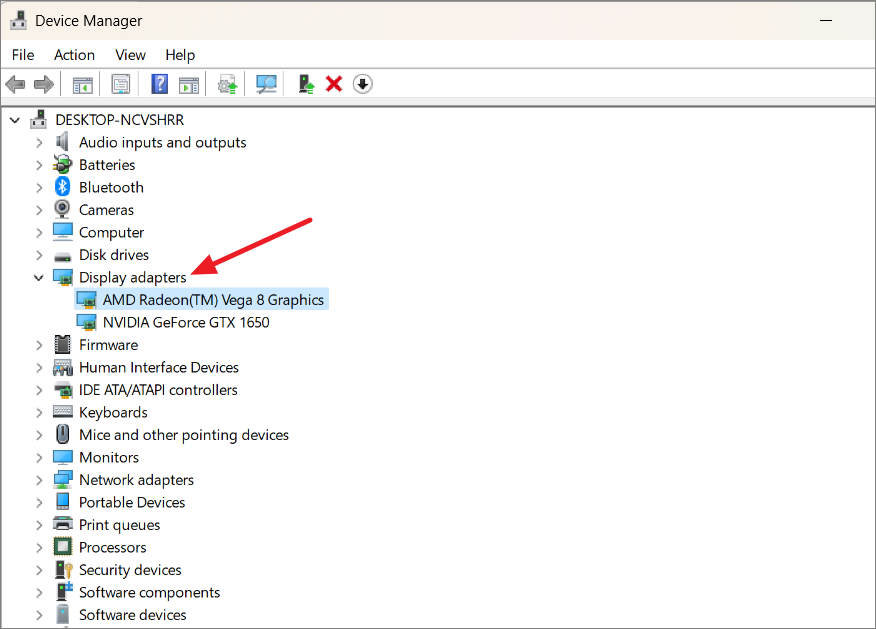Image resolution: width=876 pixels, height=629 pixels.
Task: Click the Forward arrow toolbar icon
Action: [x=44, y=85]
